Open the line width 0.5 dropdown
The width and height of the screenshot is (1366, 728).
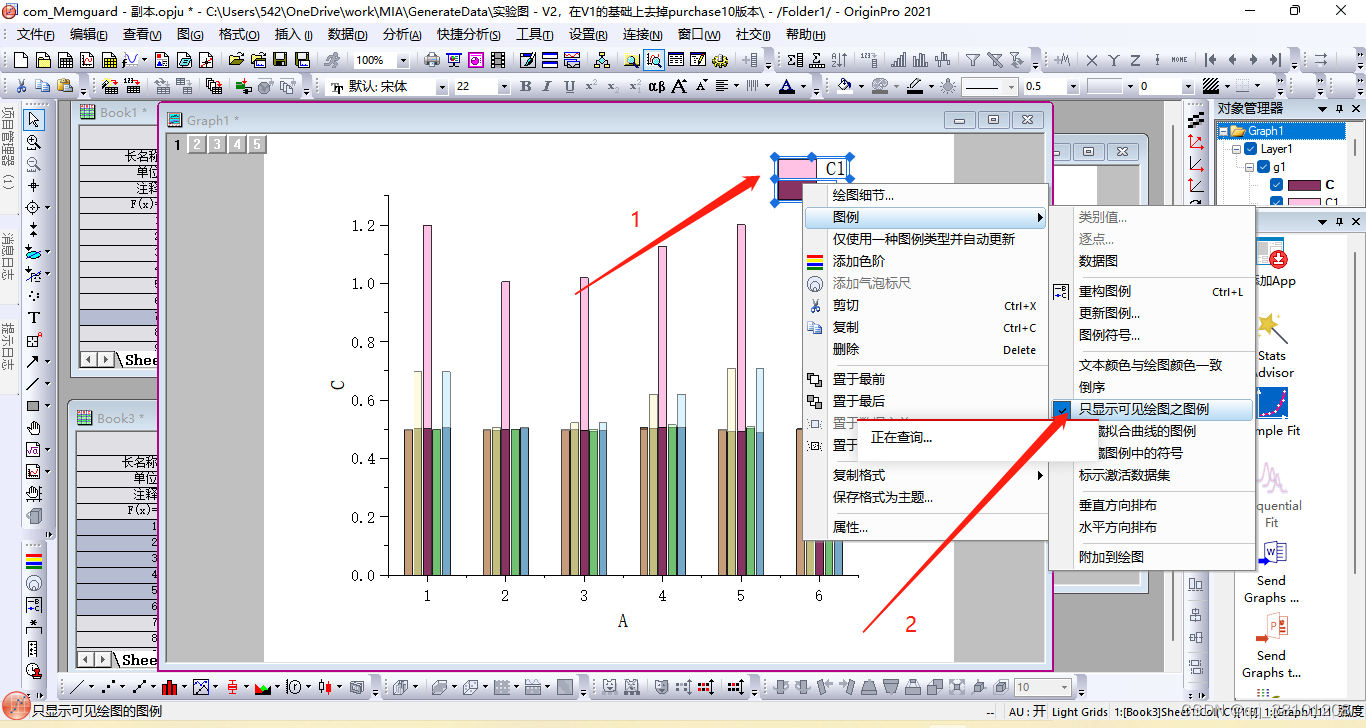[1073, 87]
